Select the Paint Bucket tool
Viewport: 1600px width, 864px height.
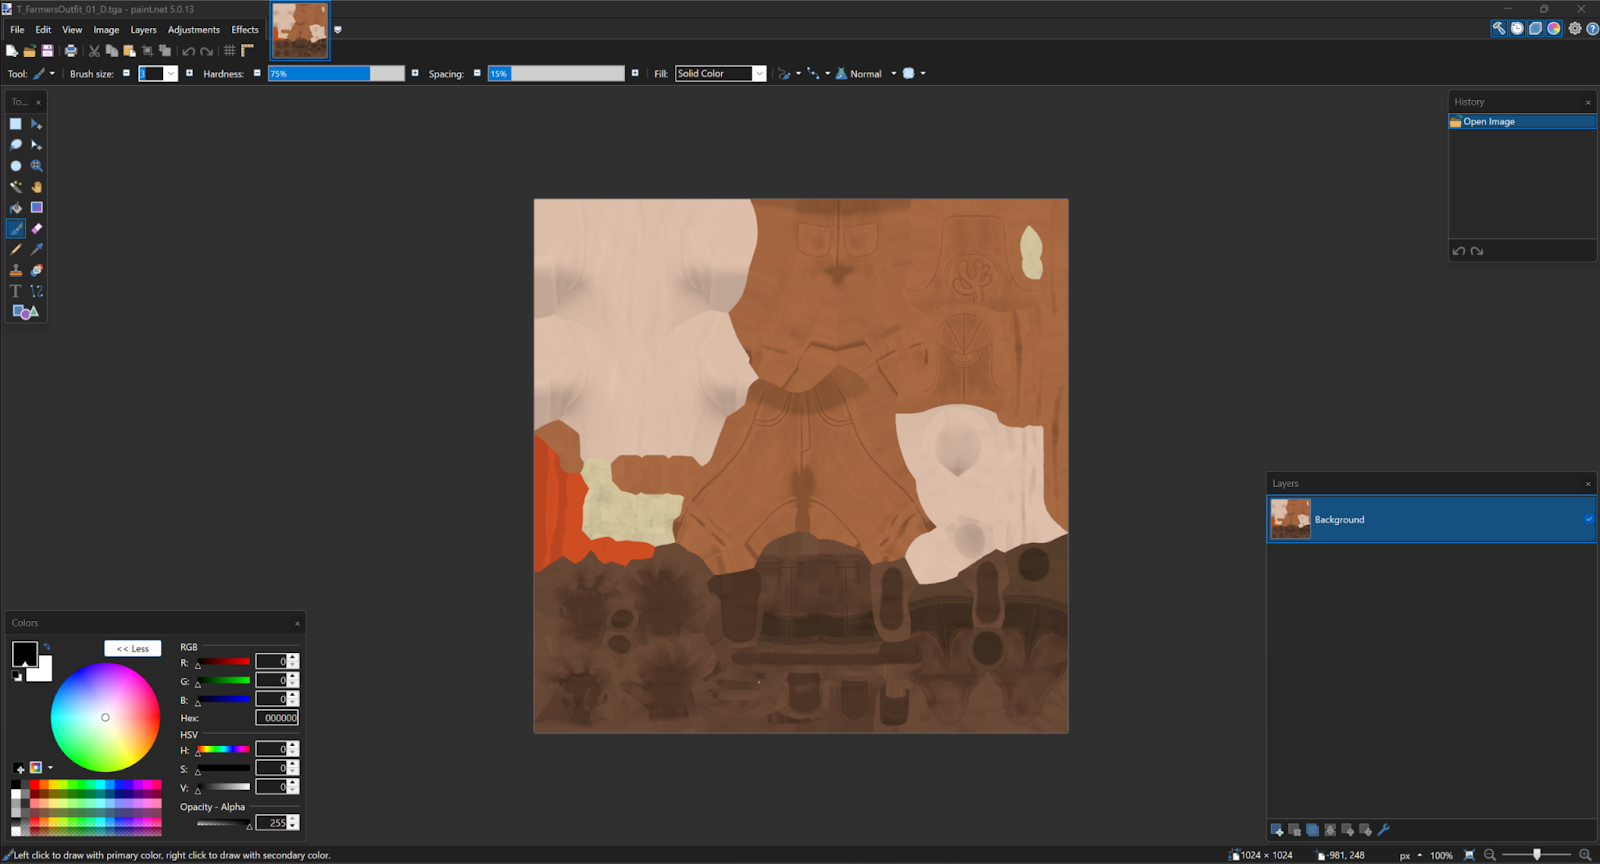pyautogui.click(x=16, y=208)
